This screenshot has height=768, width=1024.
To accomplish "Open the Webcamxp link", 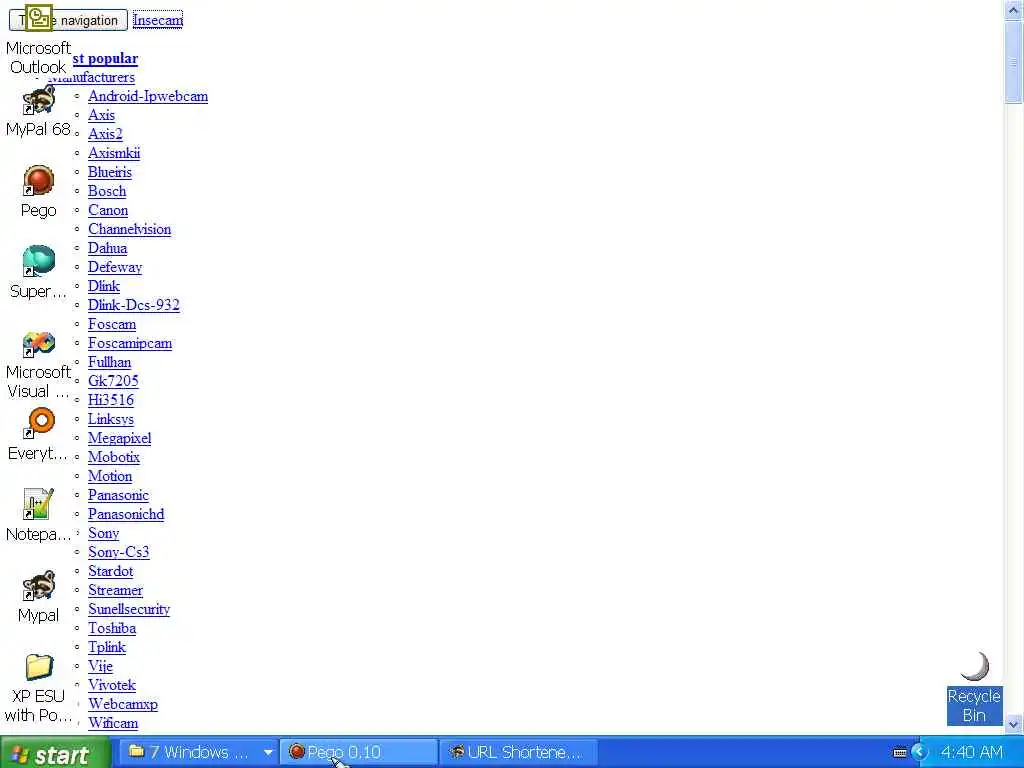I will tap(123, 703).
